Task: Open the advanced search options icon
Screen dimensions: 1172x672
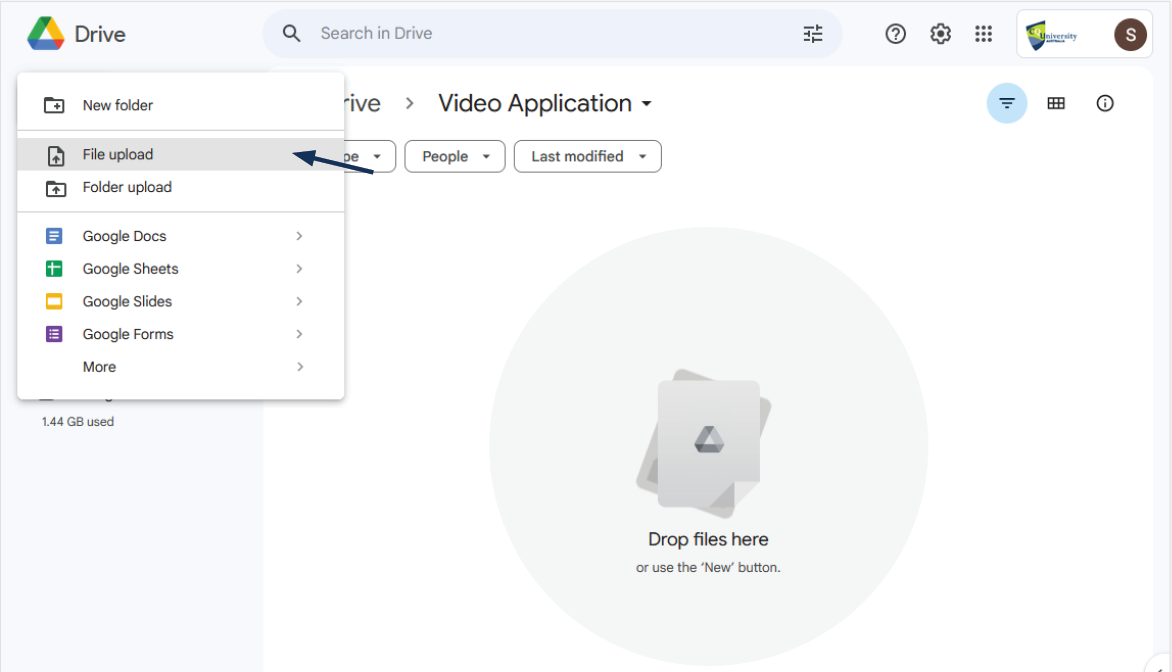Action: click(813, 34)
